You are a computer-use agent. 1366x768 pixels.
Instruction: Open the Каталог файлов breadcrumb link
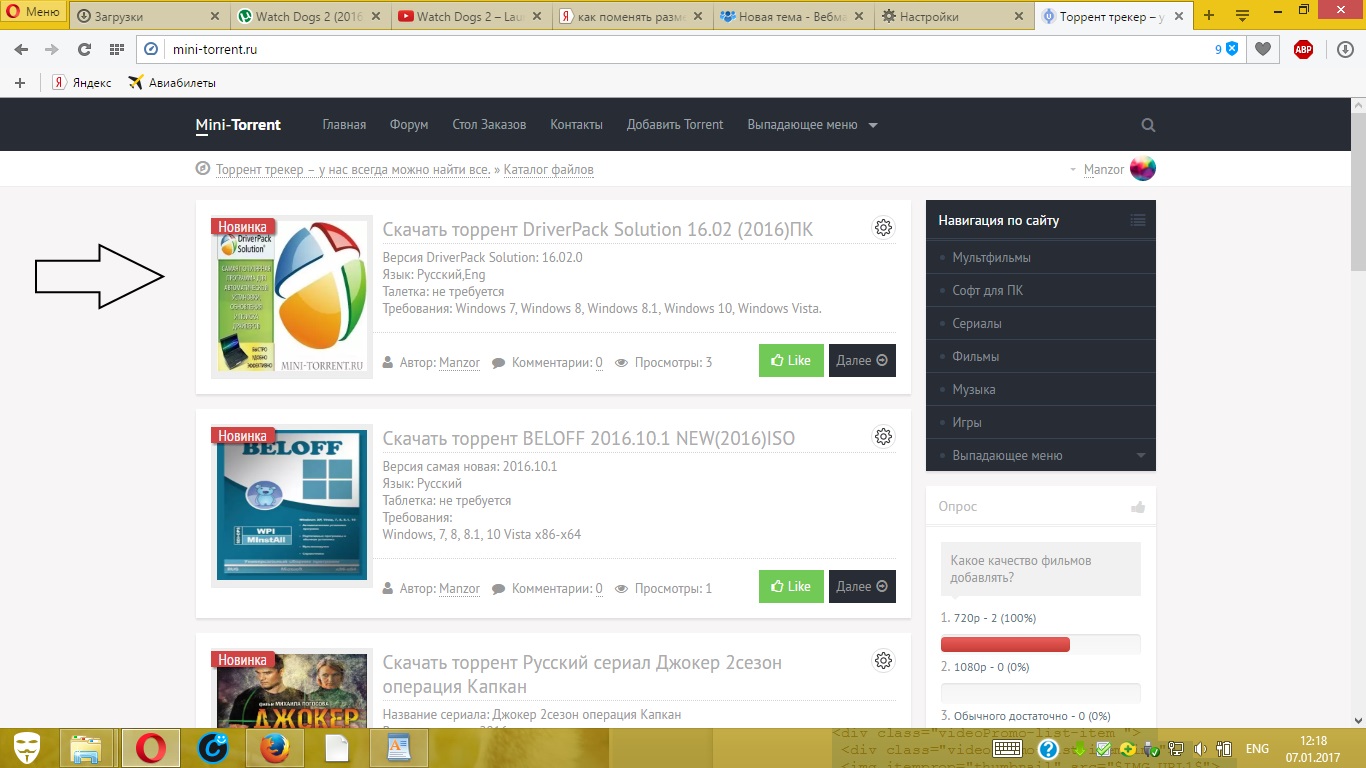click(549, 170)
